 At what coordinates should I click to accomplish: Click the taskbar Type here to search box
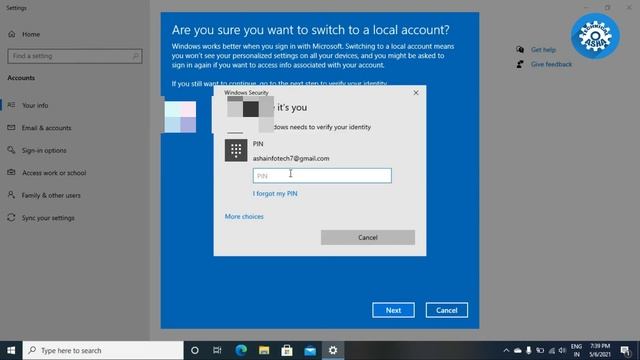pos(103,350)
